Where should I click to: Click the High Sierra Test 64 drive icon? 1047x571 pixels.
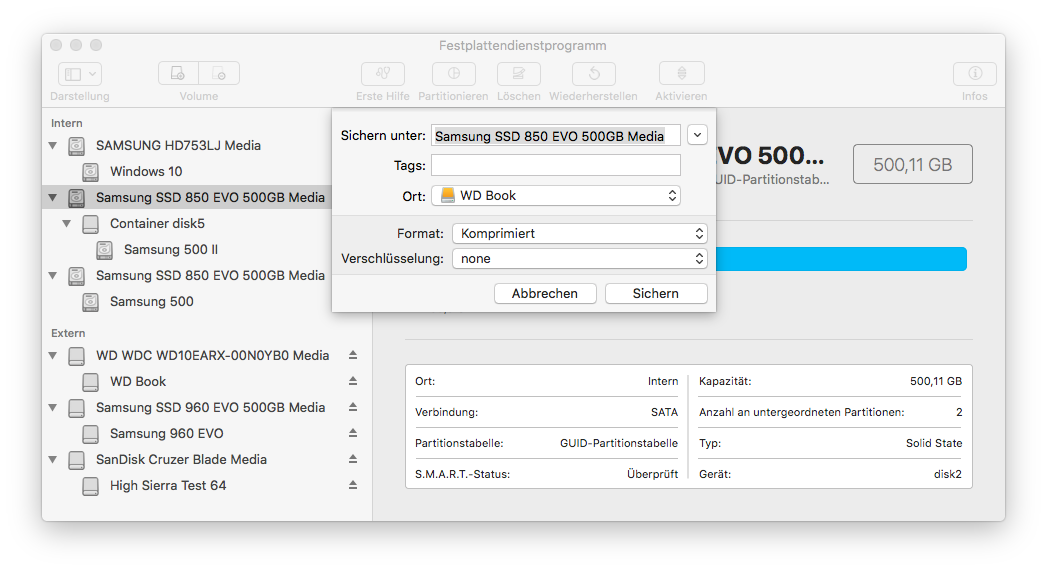point(90,486)
